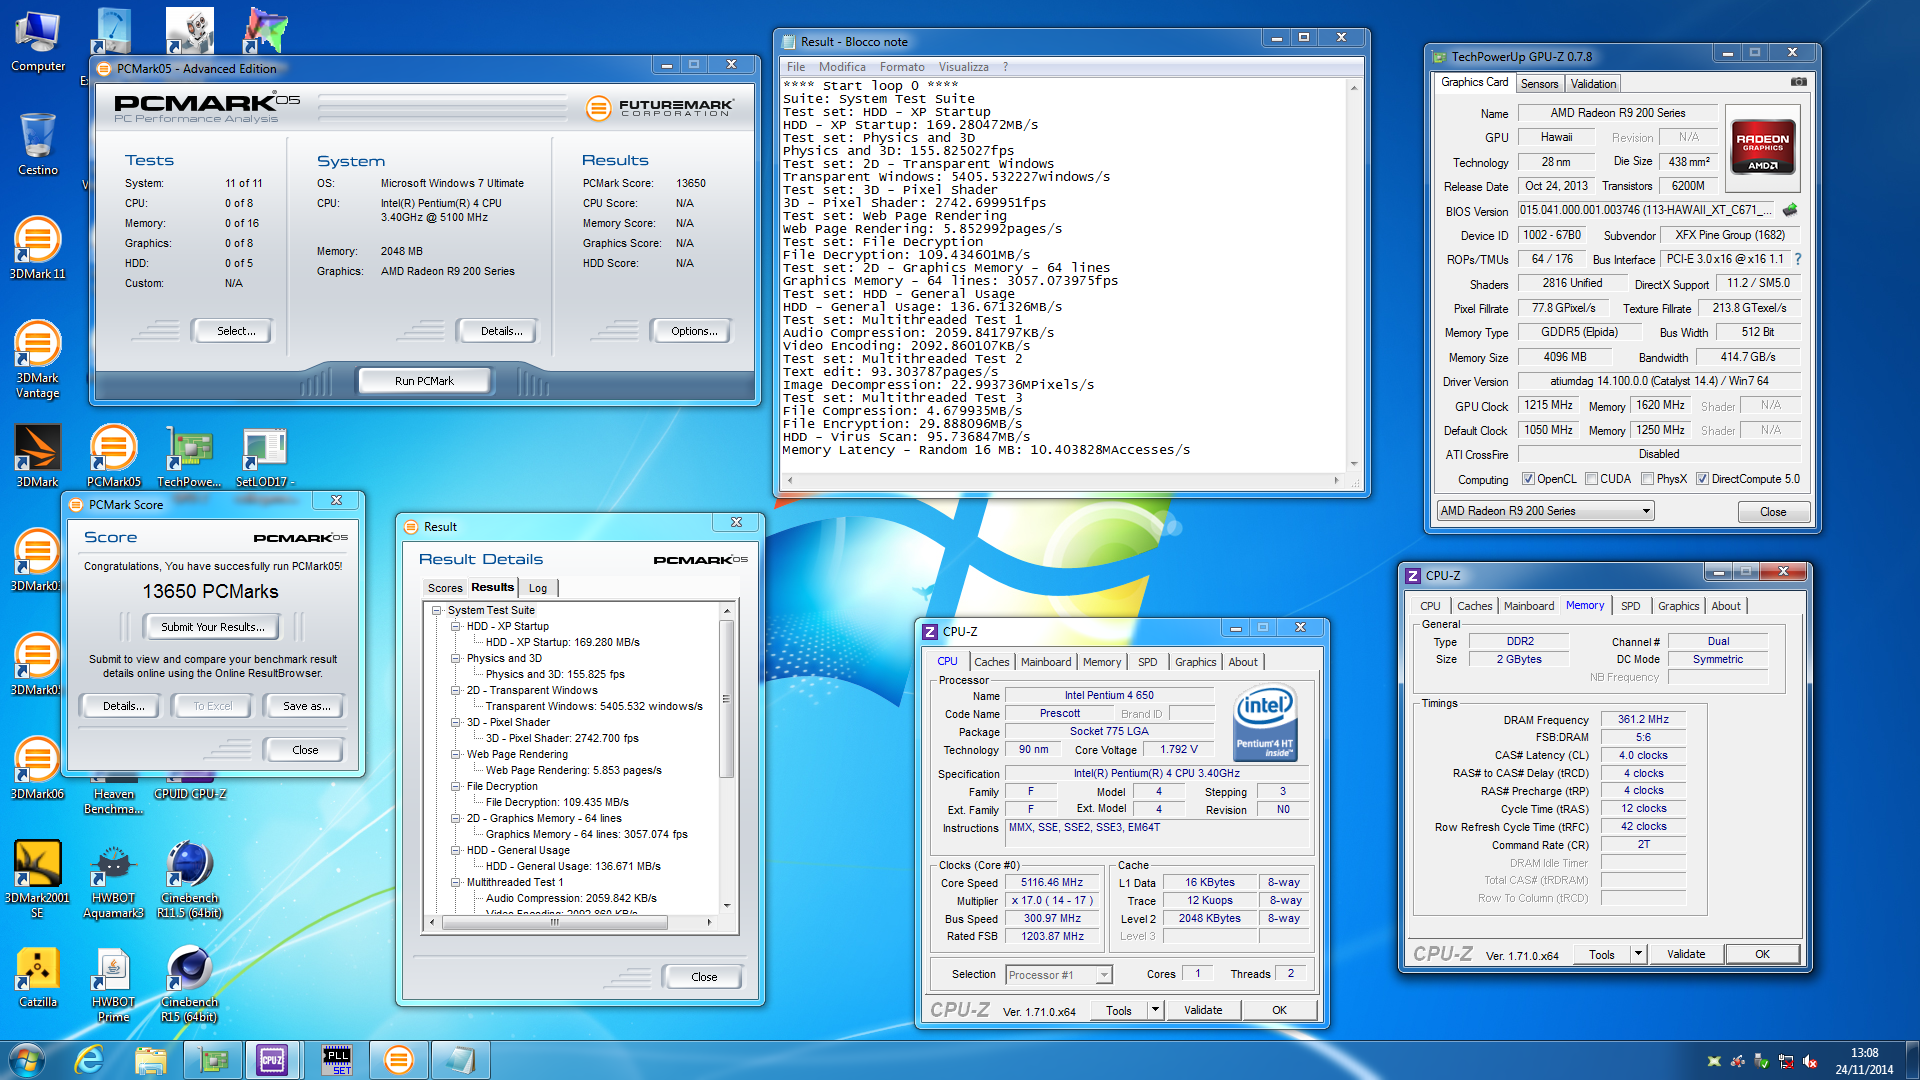This screenshot has width=1920, height=1080.
Task: Open the TechPowerUp GPU-Z desktop shortcut
Action: (189, 455)
